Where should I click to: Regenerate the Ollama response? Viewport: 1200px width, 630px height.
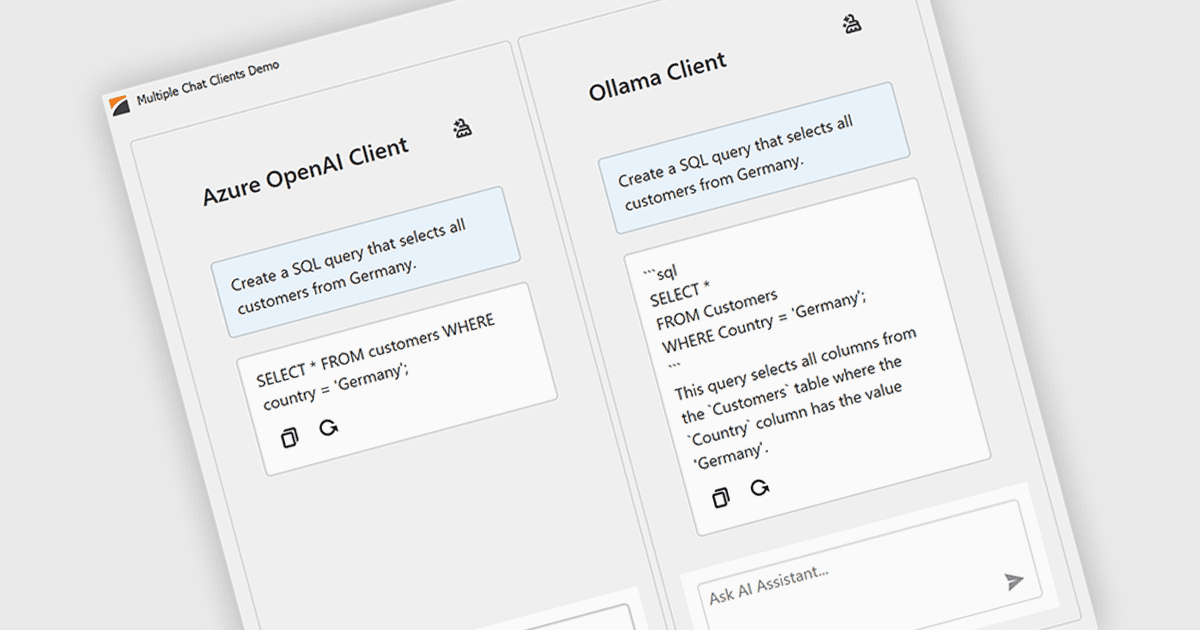point(760,488)
